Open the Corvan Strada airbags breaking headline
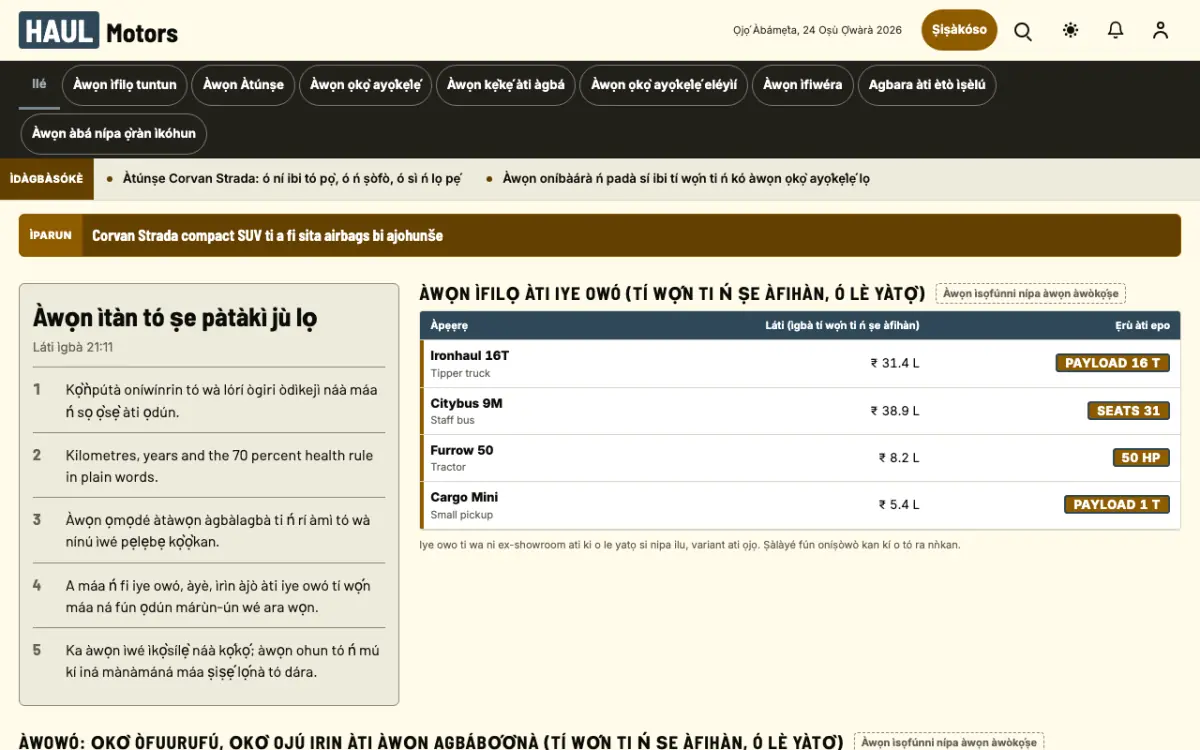 click(x=267, y=236)
